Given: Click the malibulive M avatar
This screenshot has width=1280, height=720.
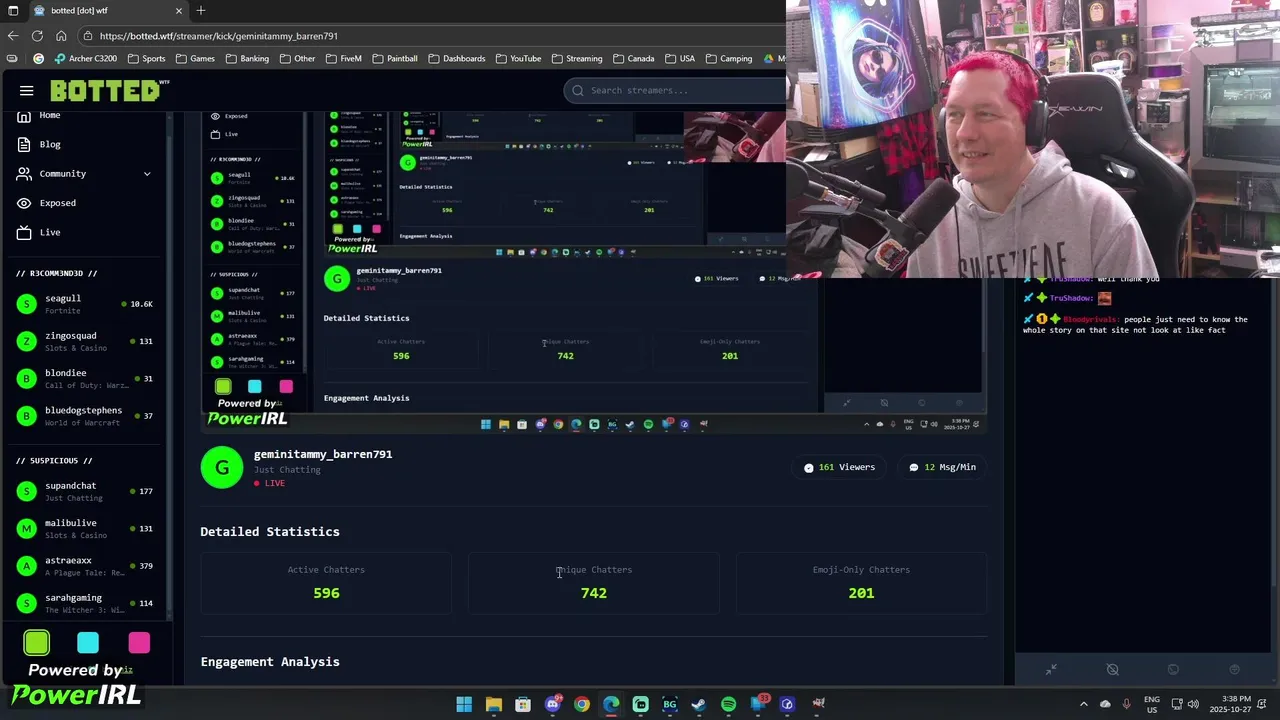Looking at the screenshot, I should point(27,528).
